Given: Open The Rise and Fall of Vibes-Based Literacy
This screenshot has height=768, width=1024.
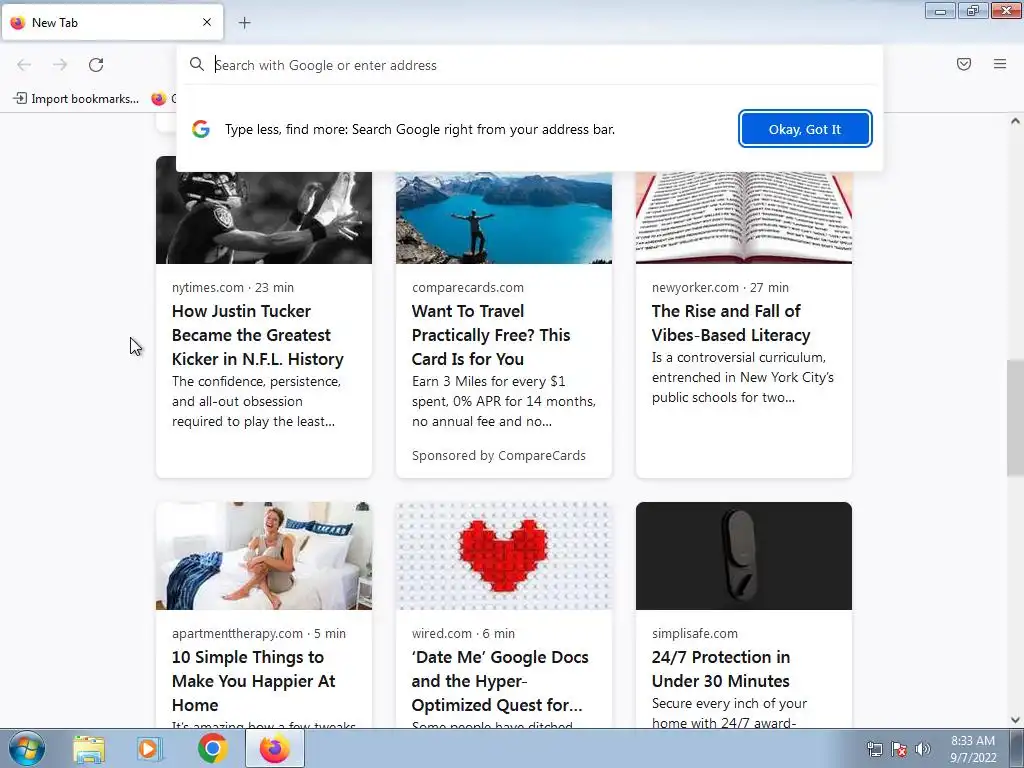Looking at the screenshot, I should click(x=731, y=323).
